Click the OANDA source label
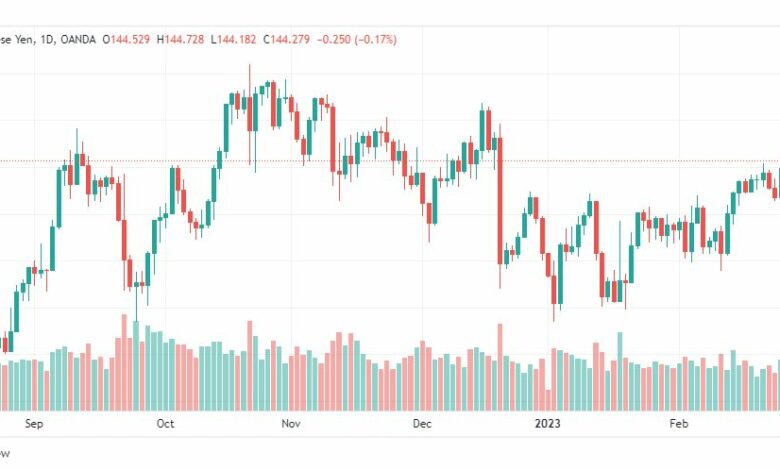The width and height of the screenshot is (780, 470). [78, 39]
